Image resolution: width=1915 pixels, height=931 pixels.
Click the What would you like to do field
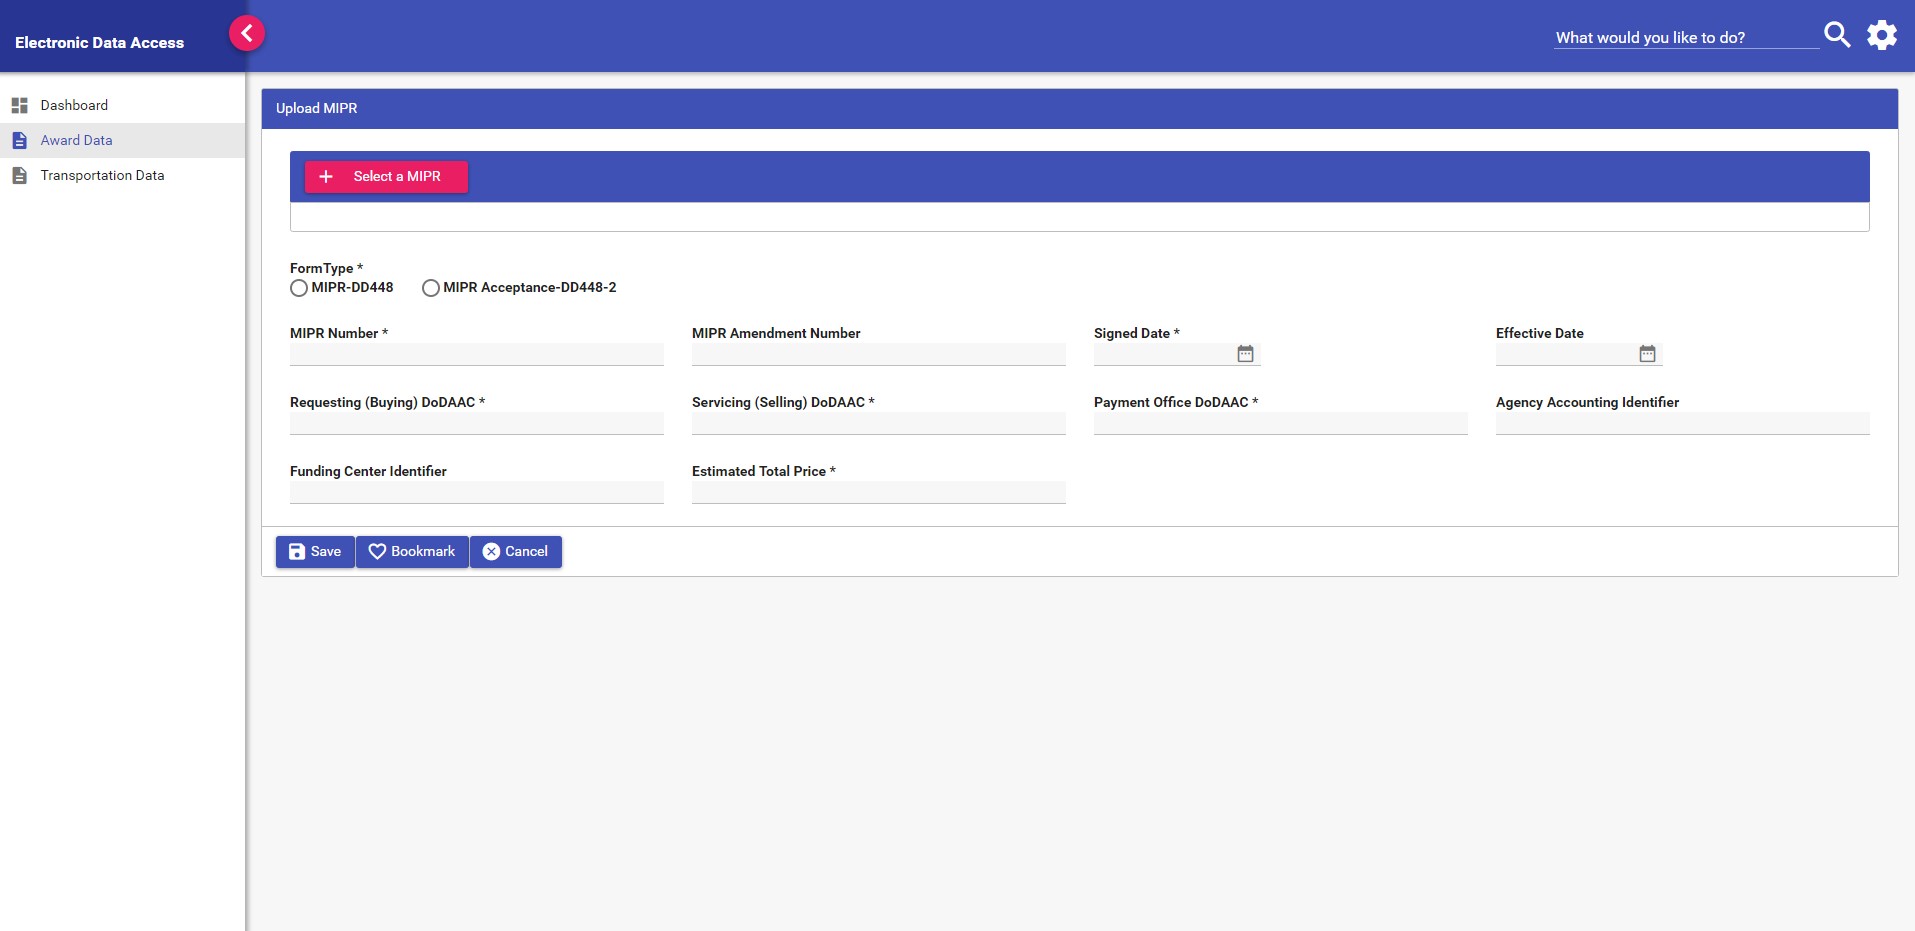click(1684, 37)
